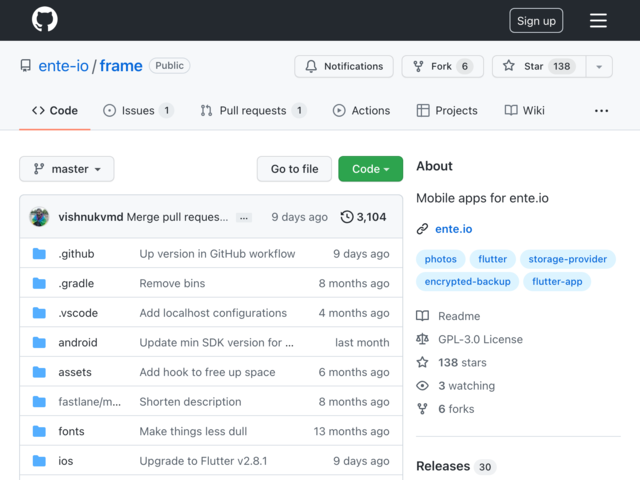Open the vishnukvmd author link
Screen dimensions: 640x480
(91, 217)
